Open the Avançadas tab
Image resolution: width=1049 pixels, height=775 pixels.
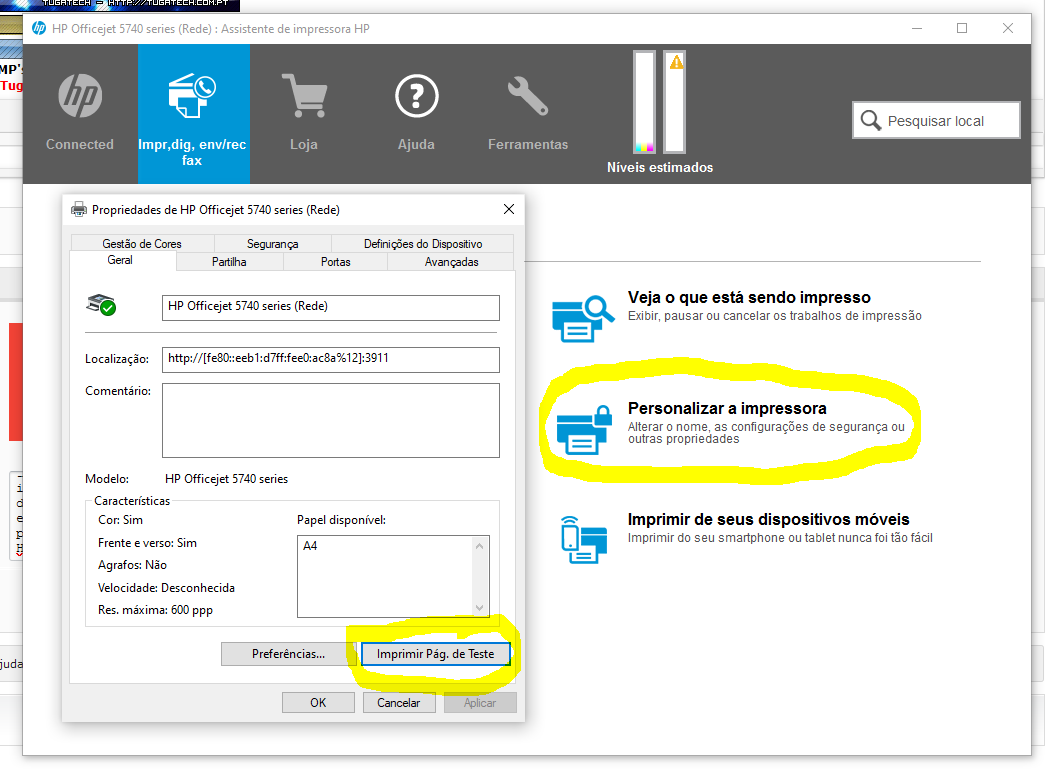[451, 262]
